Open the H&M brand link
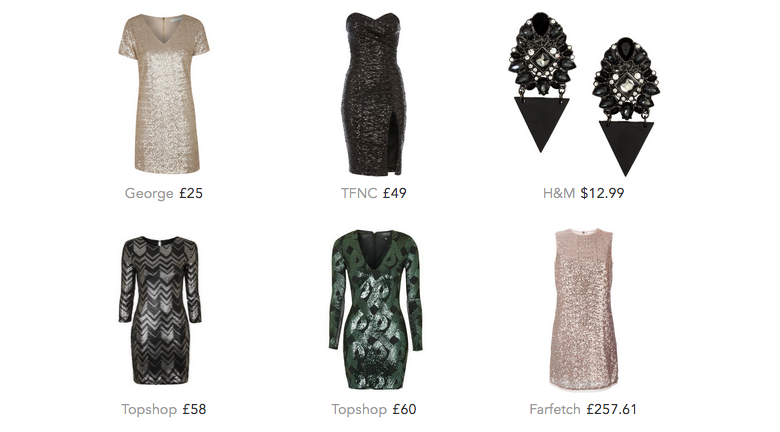The image size is (780, 432). [559, 193]
